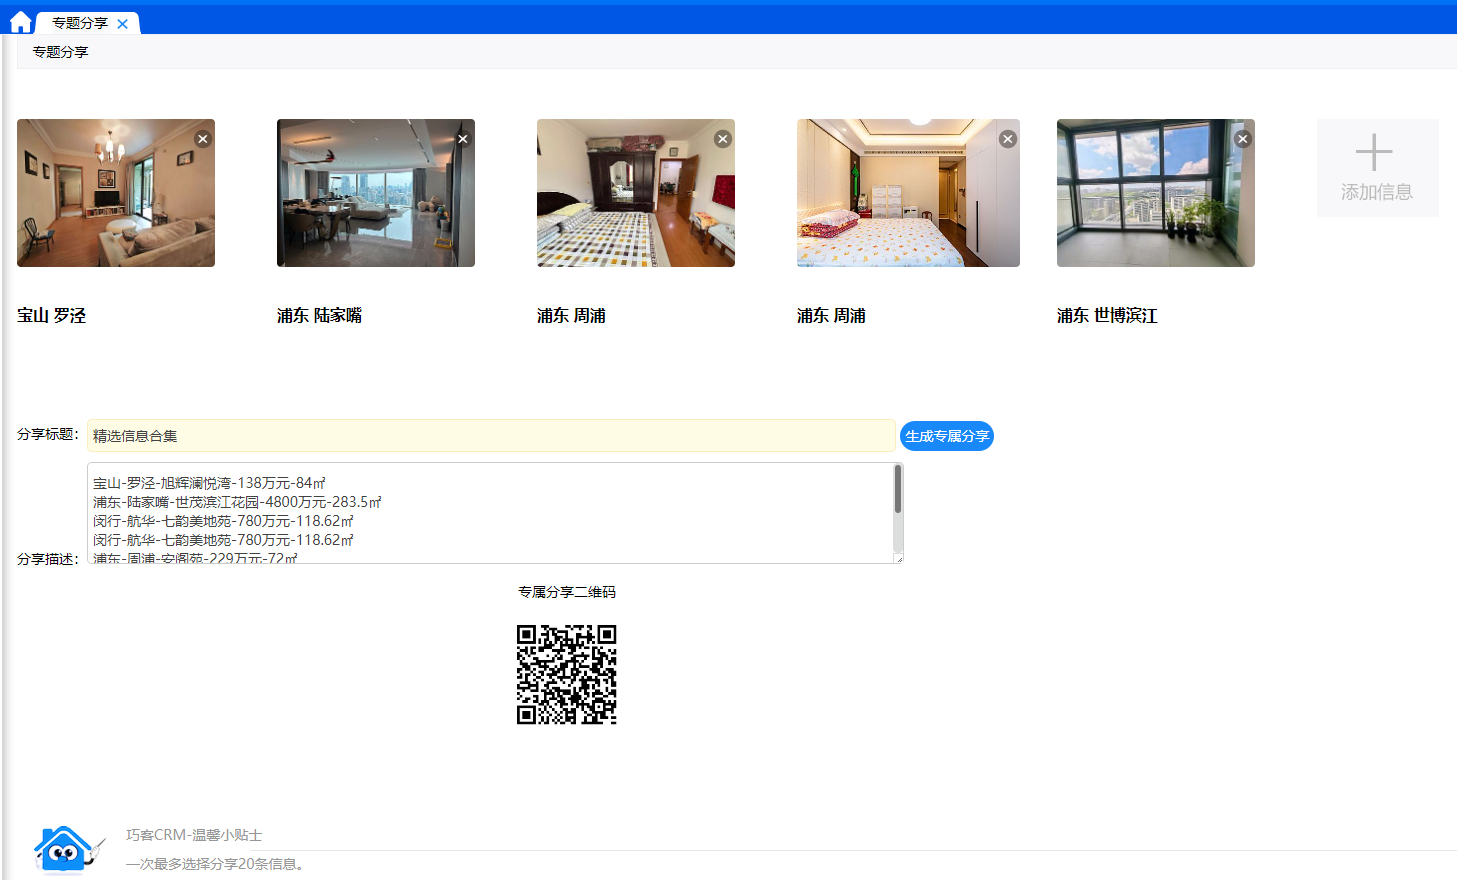The height and width of the screenshot is (880, 1457).
Task: Click the 浦东 世博滨江 listing title
Action: click(1106, 316)
